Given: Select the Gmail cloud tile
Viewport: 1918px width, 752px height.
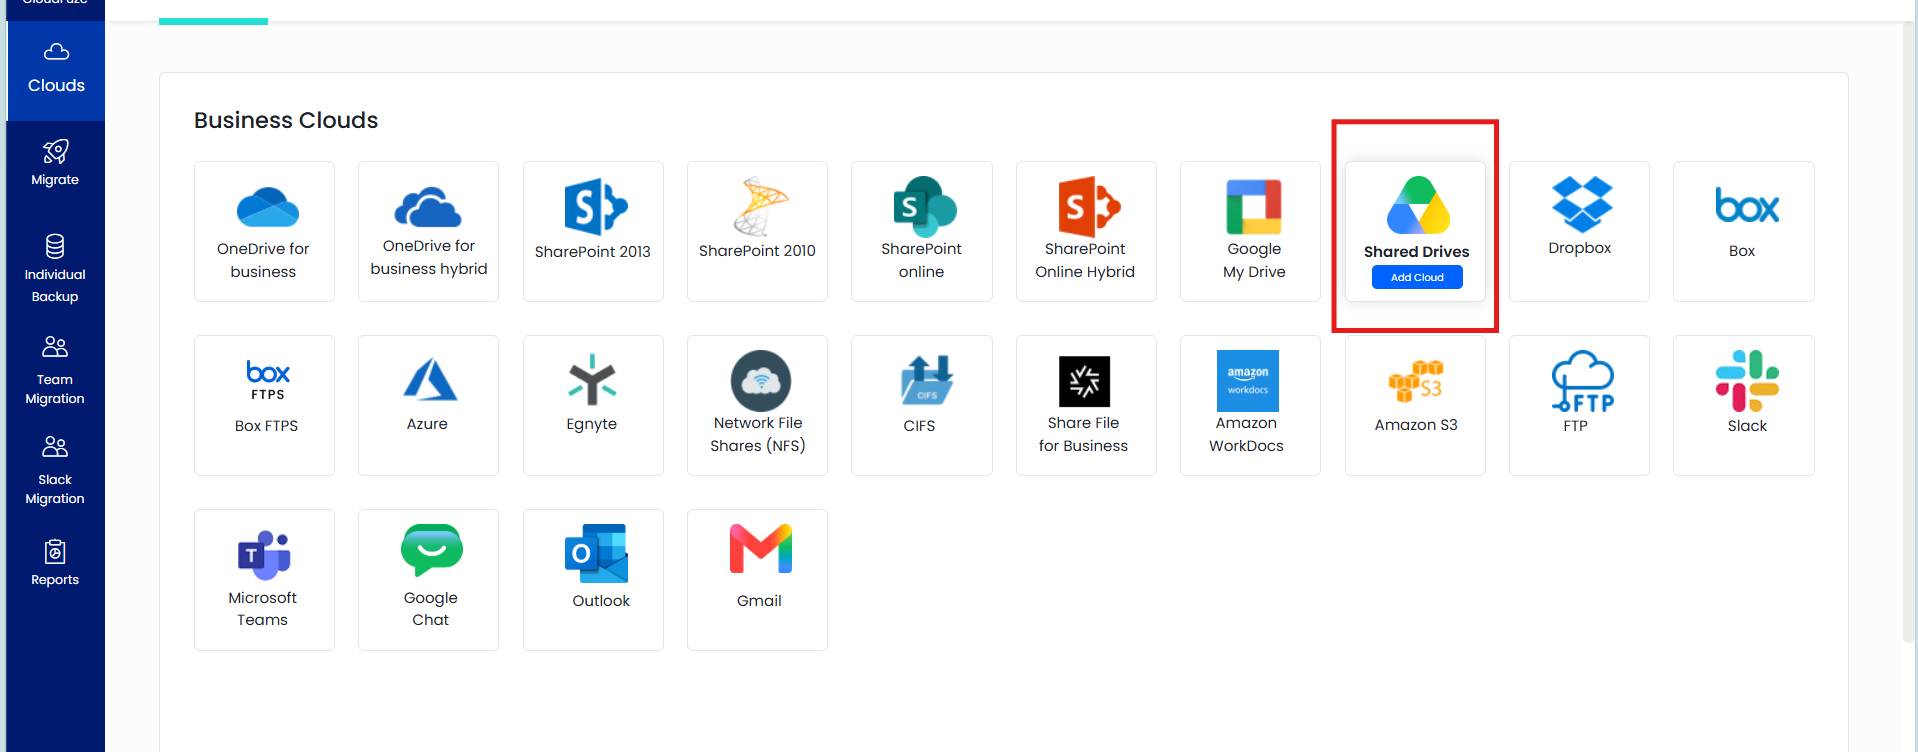Looking at the screenshot, I should 757,580.
